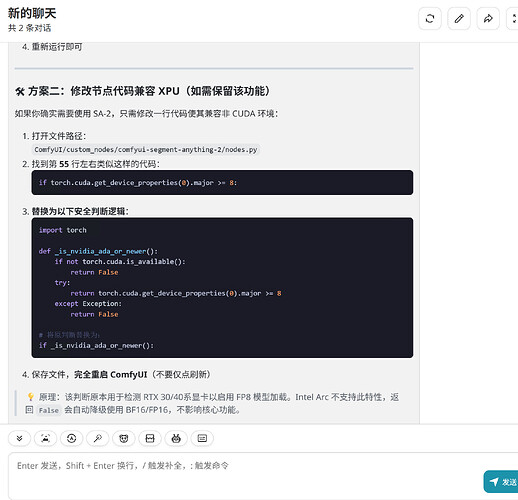Click the square split-panel icon
This screenshot has width=518, height=500.
click(x=150, y=438)
